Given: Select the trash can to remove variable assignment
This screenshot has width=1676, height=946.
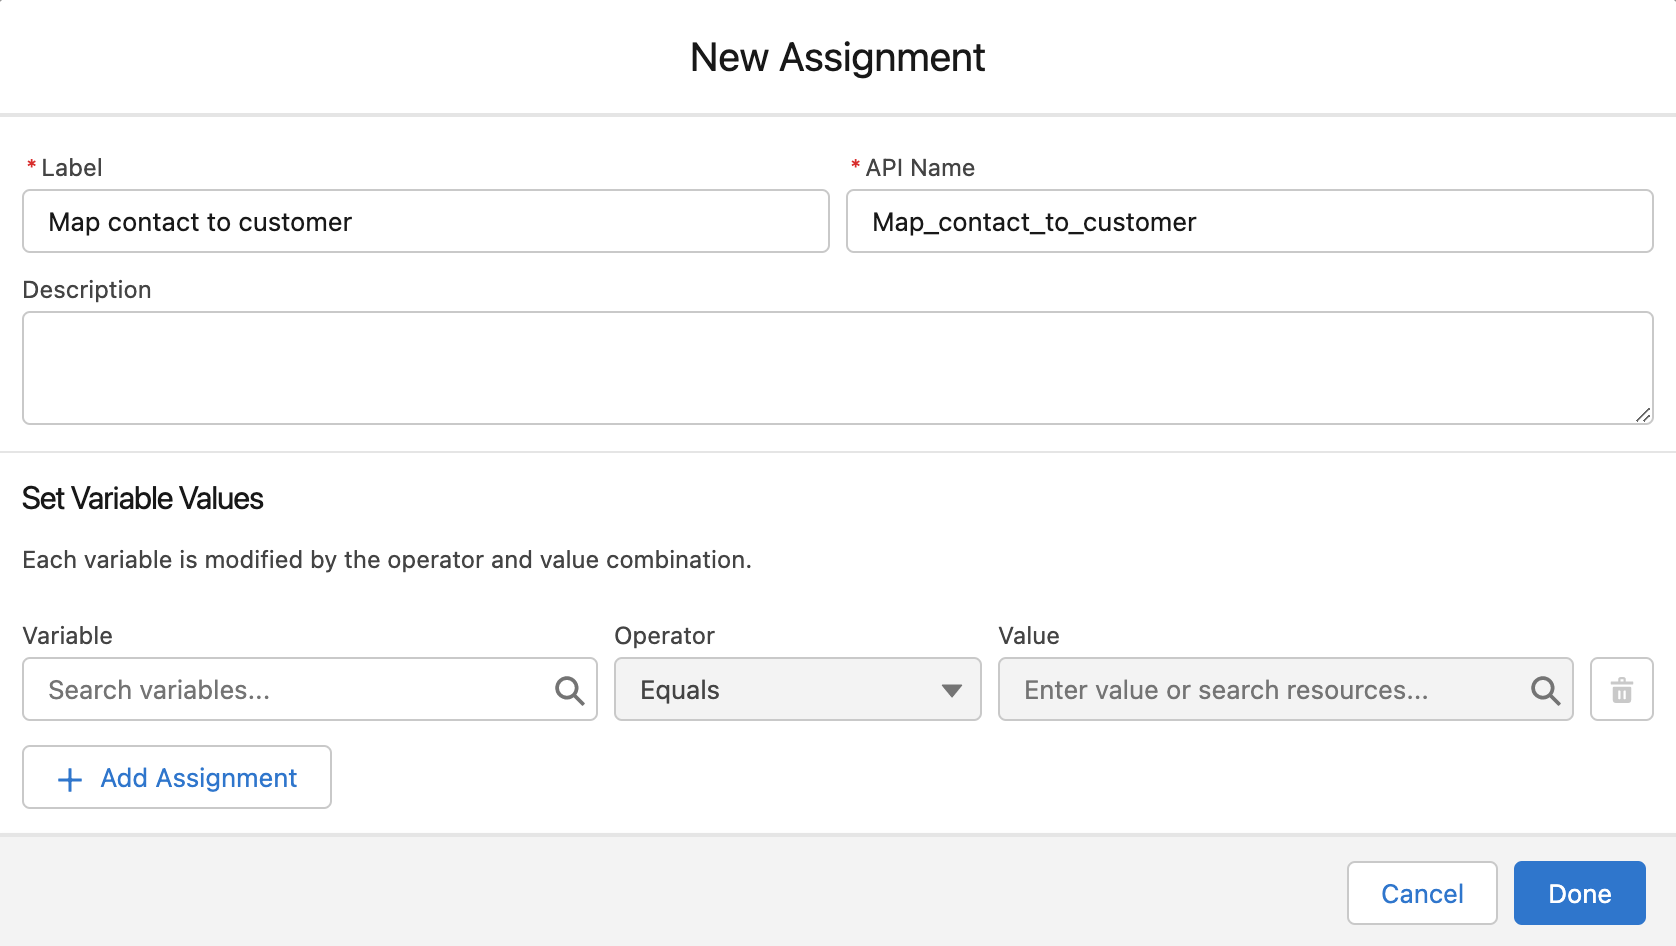Looking at the screenshot, I should click(x=1621, y=689).
